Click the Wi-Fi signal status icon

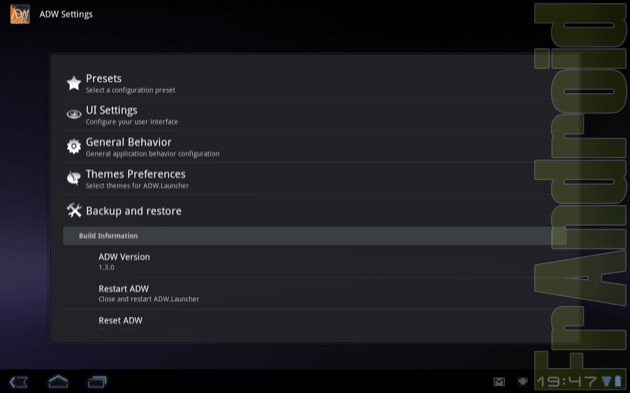[607, 382]
